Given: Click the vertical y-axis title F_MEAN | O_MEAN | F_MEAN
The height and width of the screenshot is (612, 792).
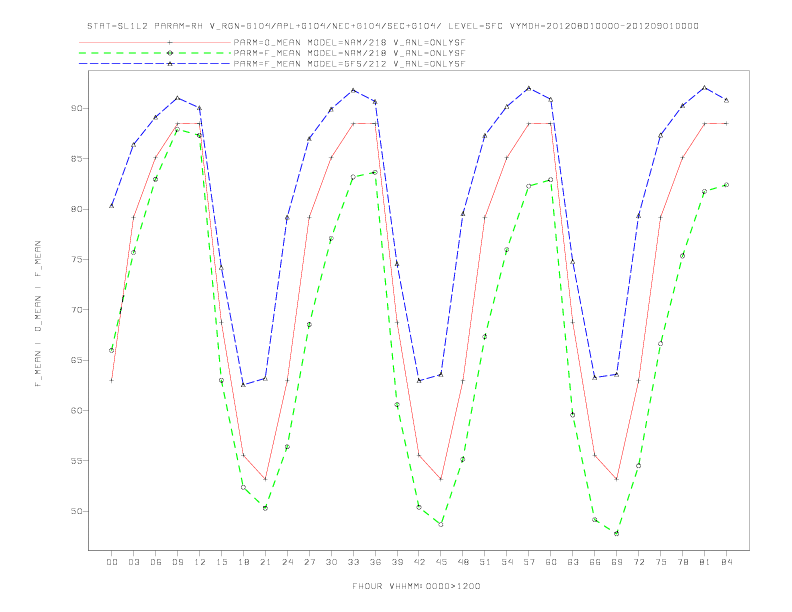Looking at the screenshot, I should click(x=38, y=314).
